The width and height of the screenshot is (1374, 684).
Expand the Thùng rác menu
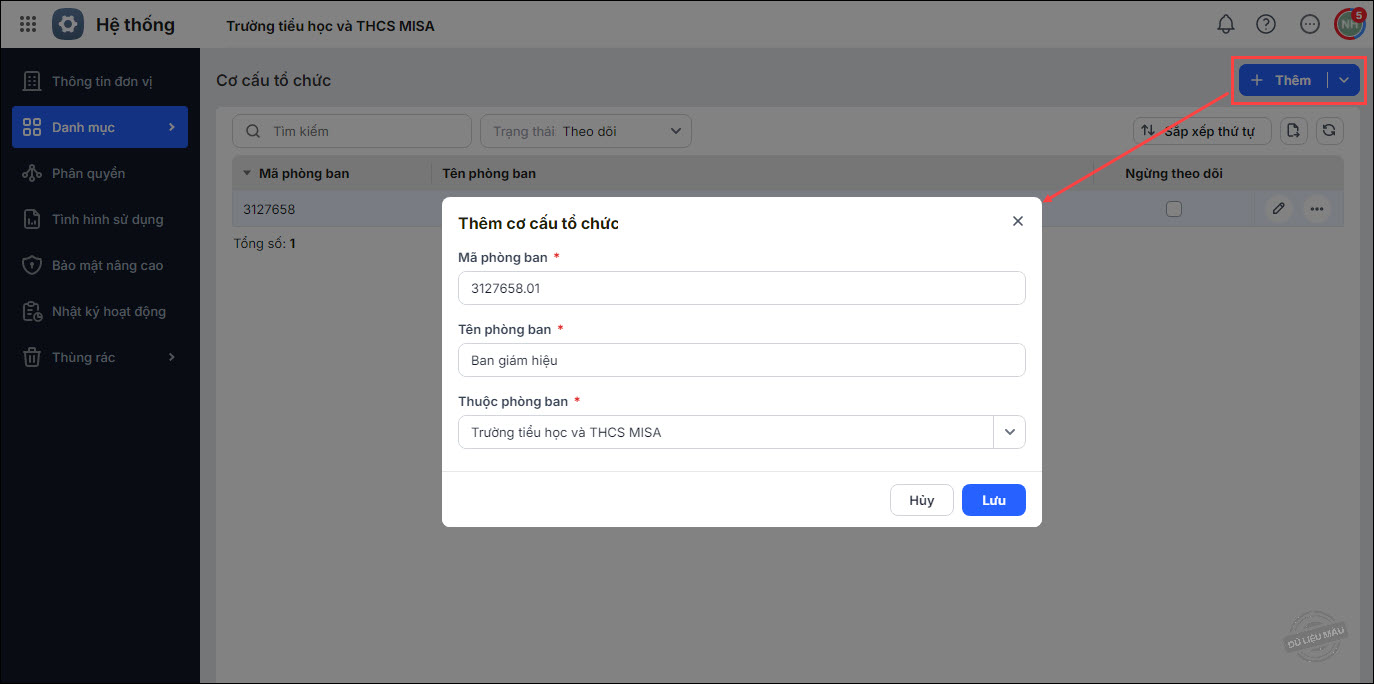tap(99, 357)
